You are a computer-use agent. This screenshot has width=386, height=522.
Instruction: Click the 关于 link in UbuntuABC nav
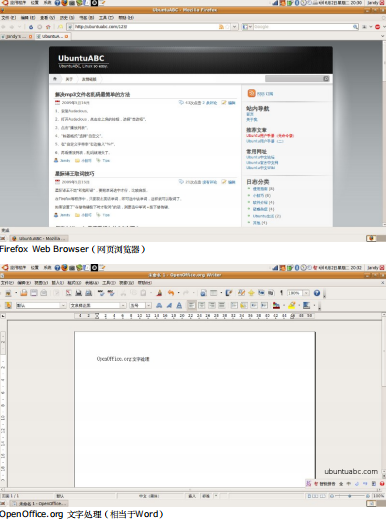tap(69, 79)
